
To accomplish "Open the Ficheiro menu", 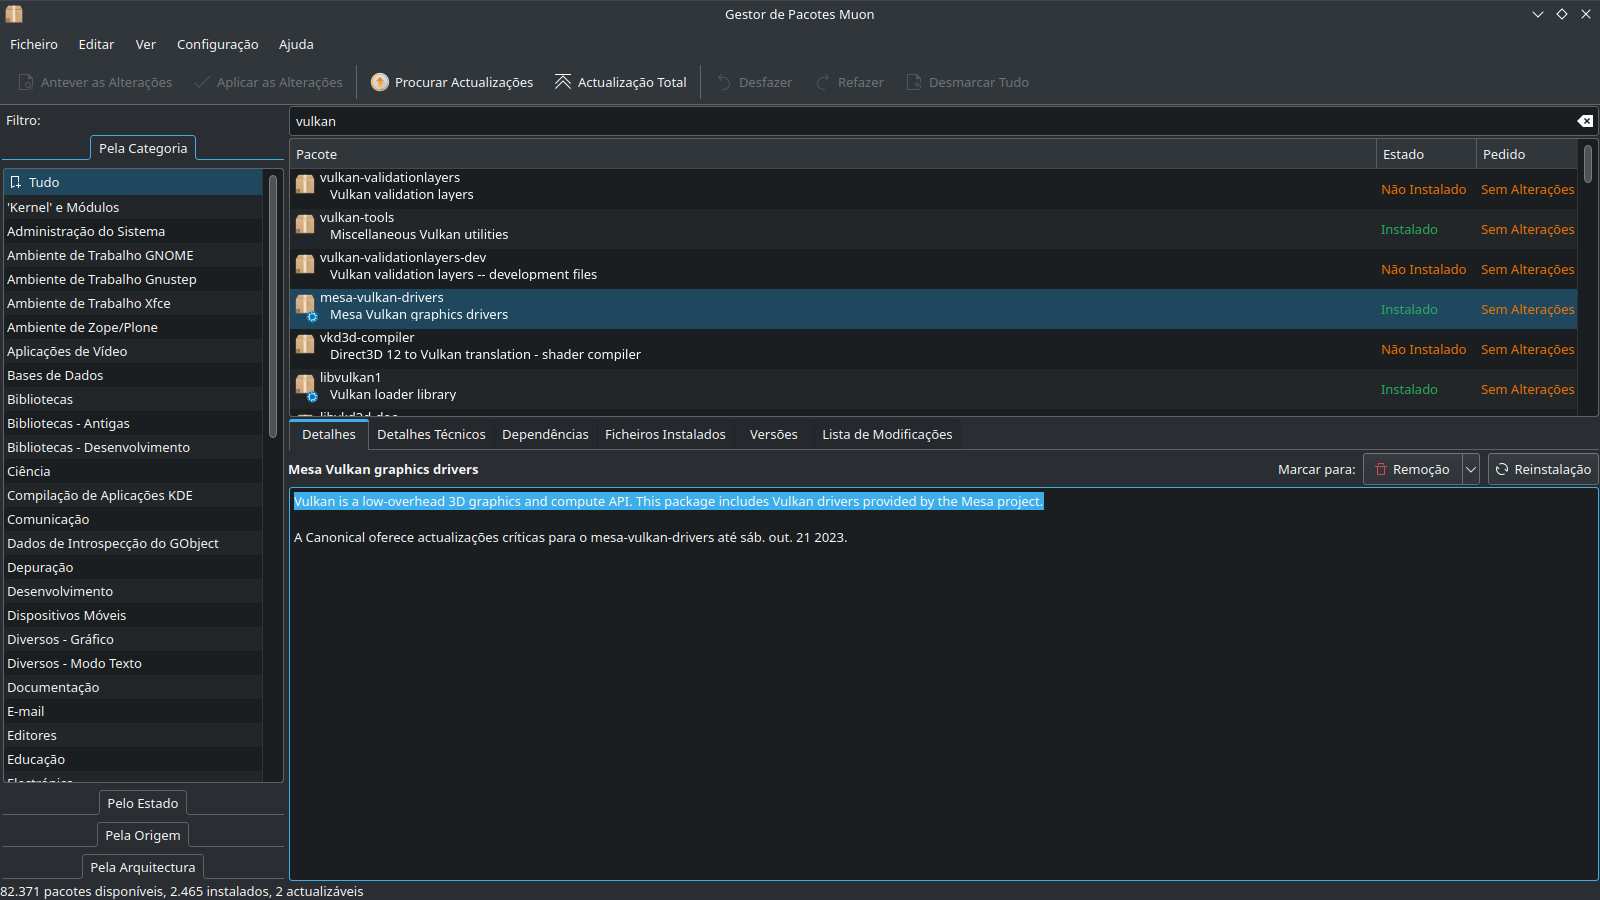I will click(34, 44).
